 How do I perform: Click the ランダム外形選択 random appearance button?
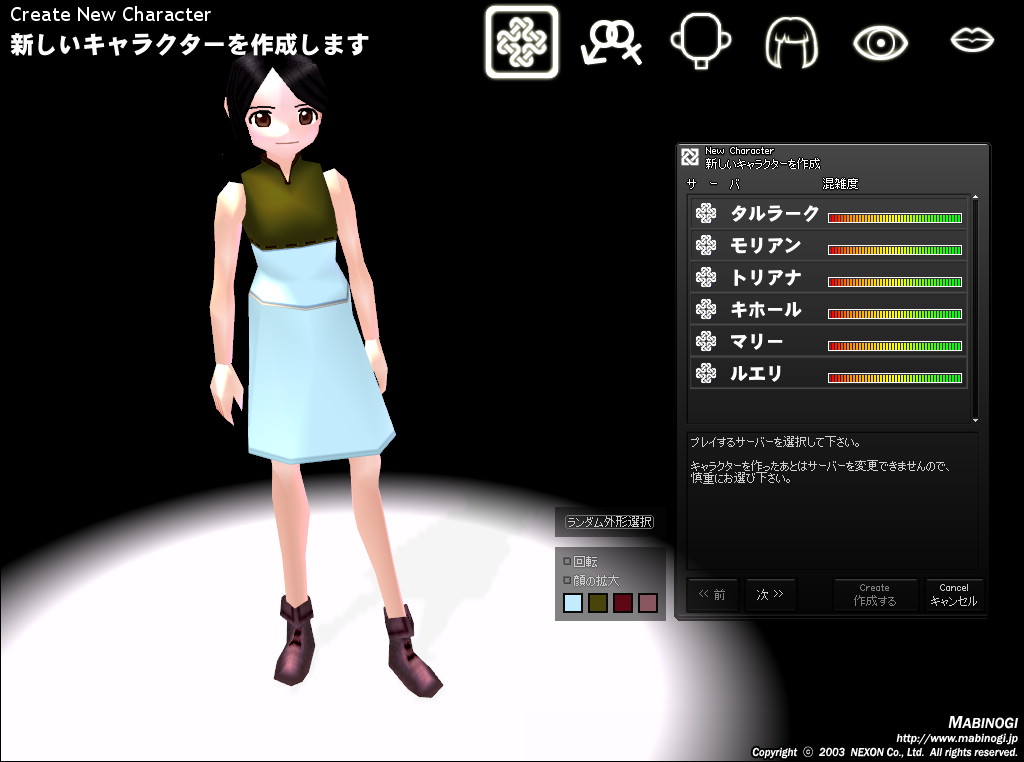point(609,522)
